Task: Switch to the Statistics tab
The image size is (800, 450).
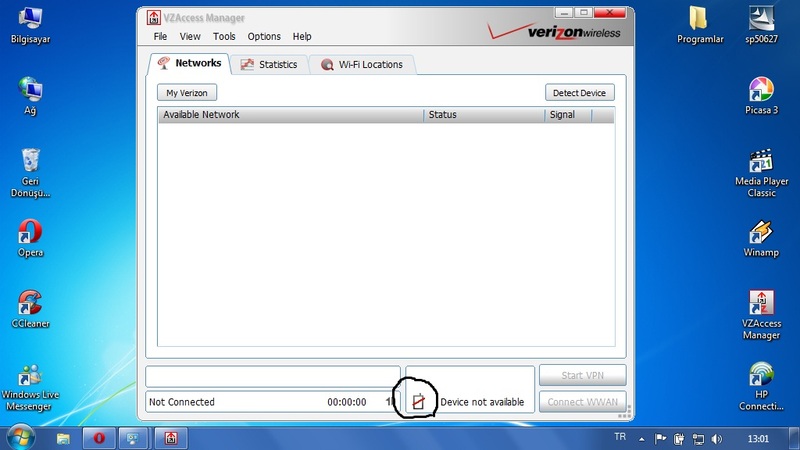Action: (x=268, y=64)
